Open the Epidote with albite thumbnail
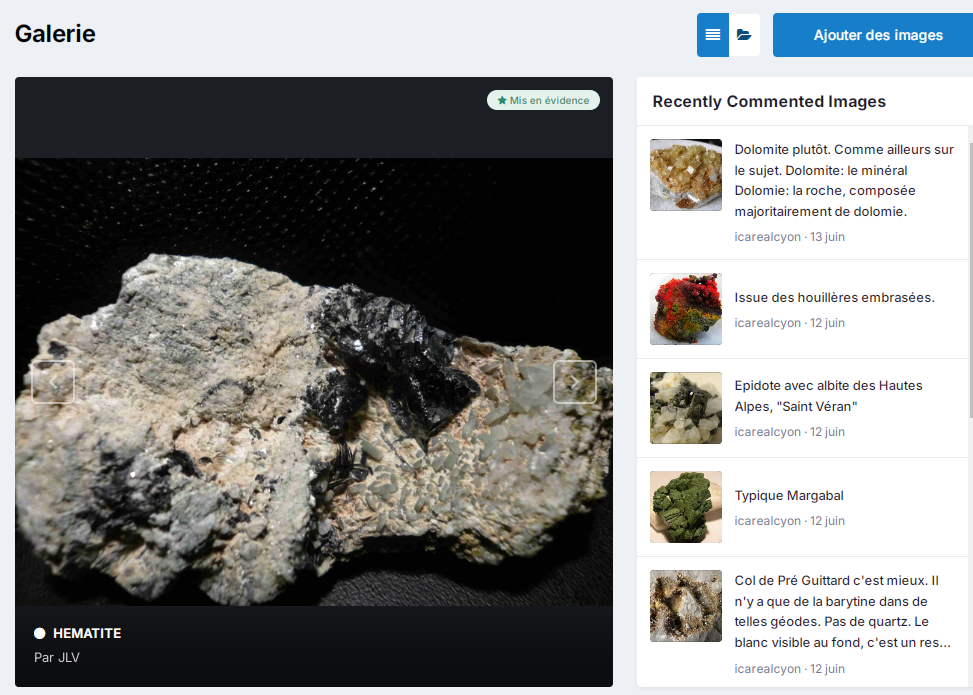973x695 pixels. pos(686,408)
